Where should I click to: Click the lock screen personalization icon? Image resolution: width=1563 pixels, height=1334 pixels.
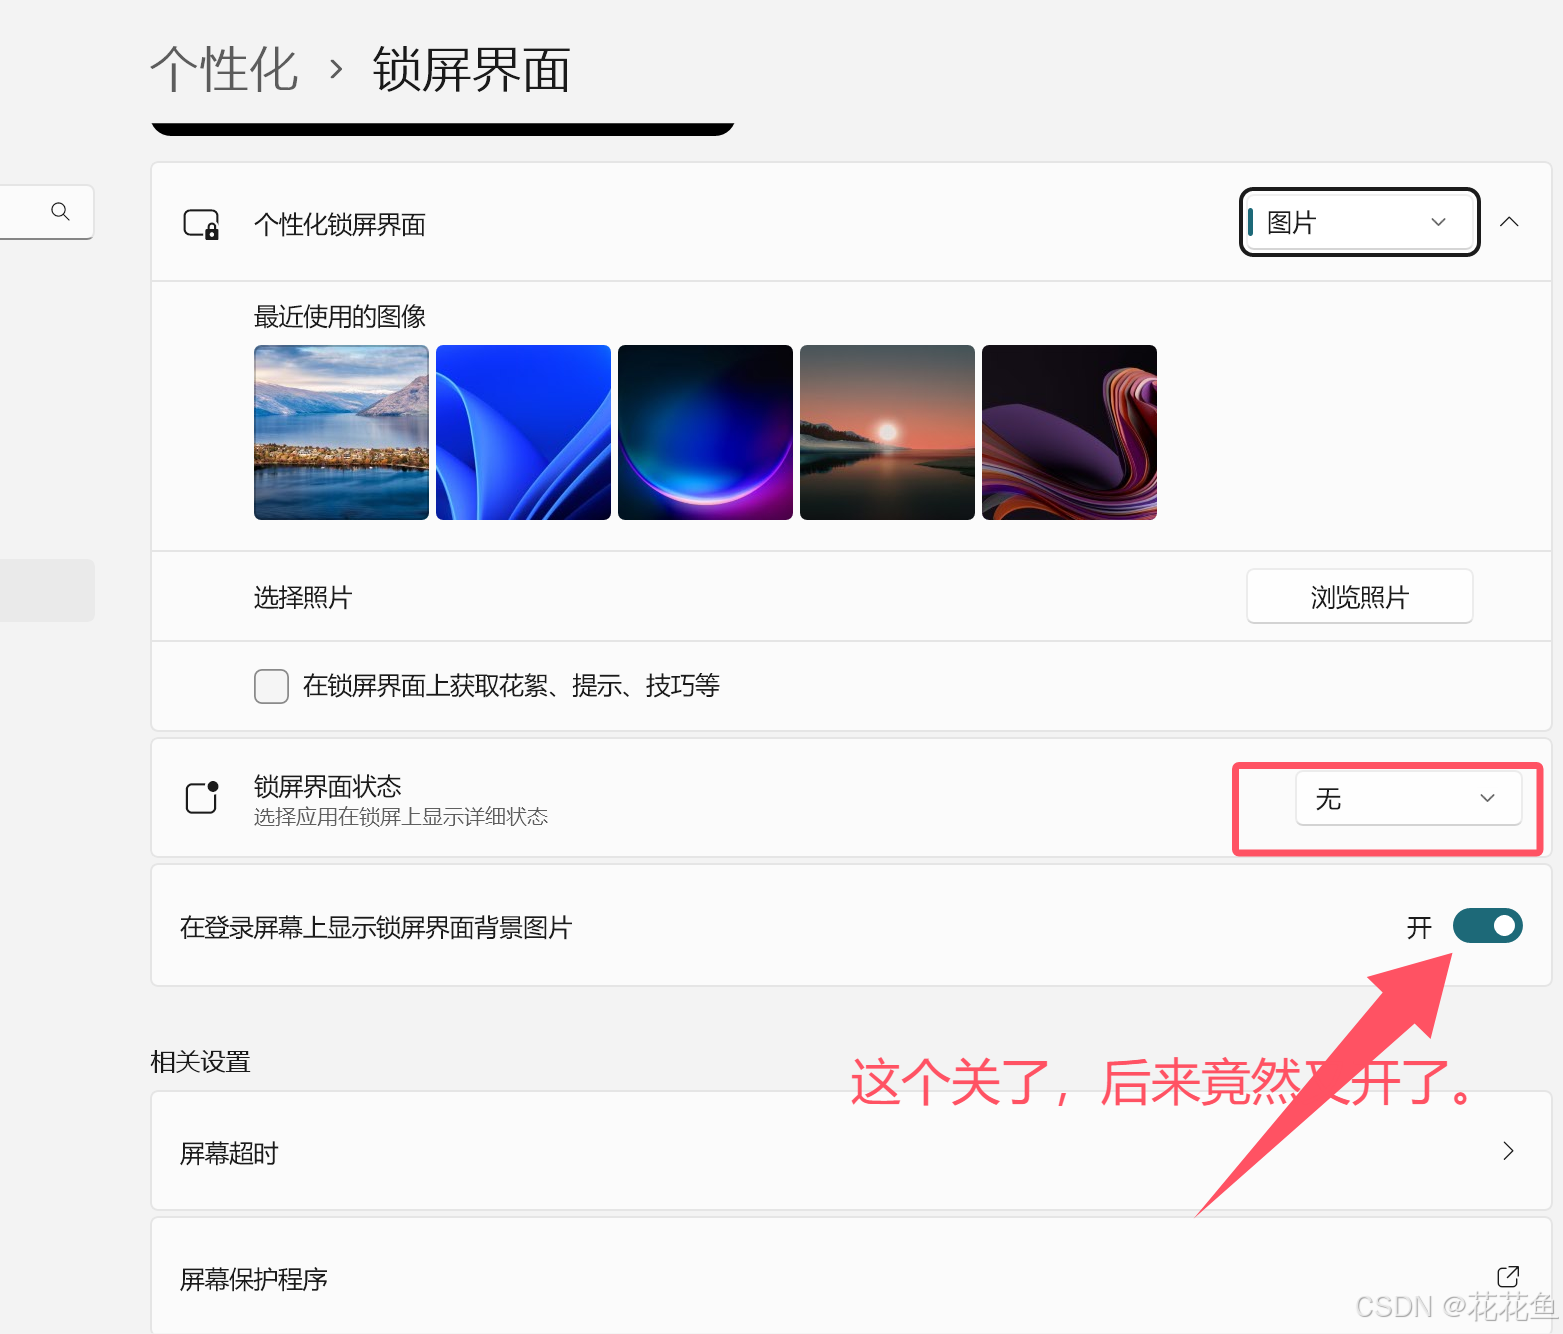(201, 224)
